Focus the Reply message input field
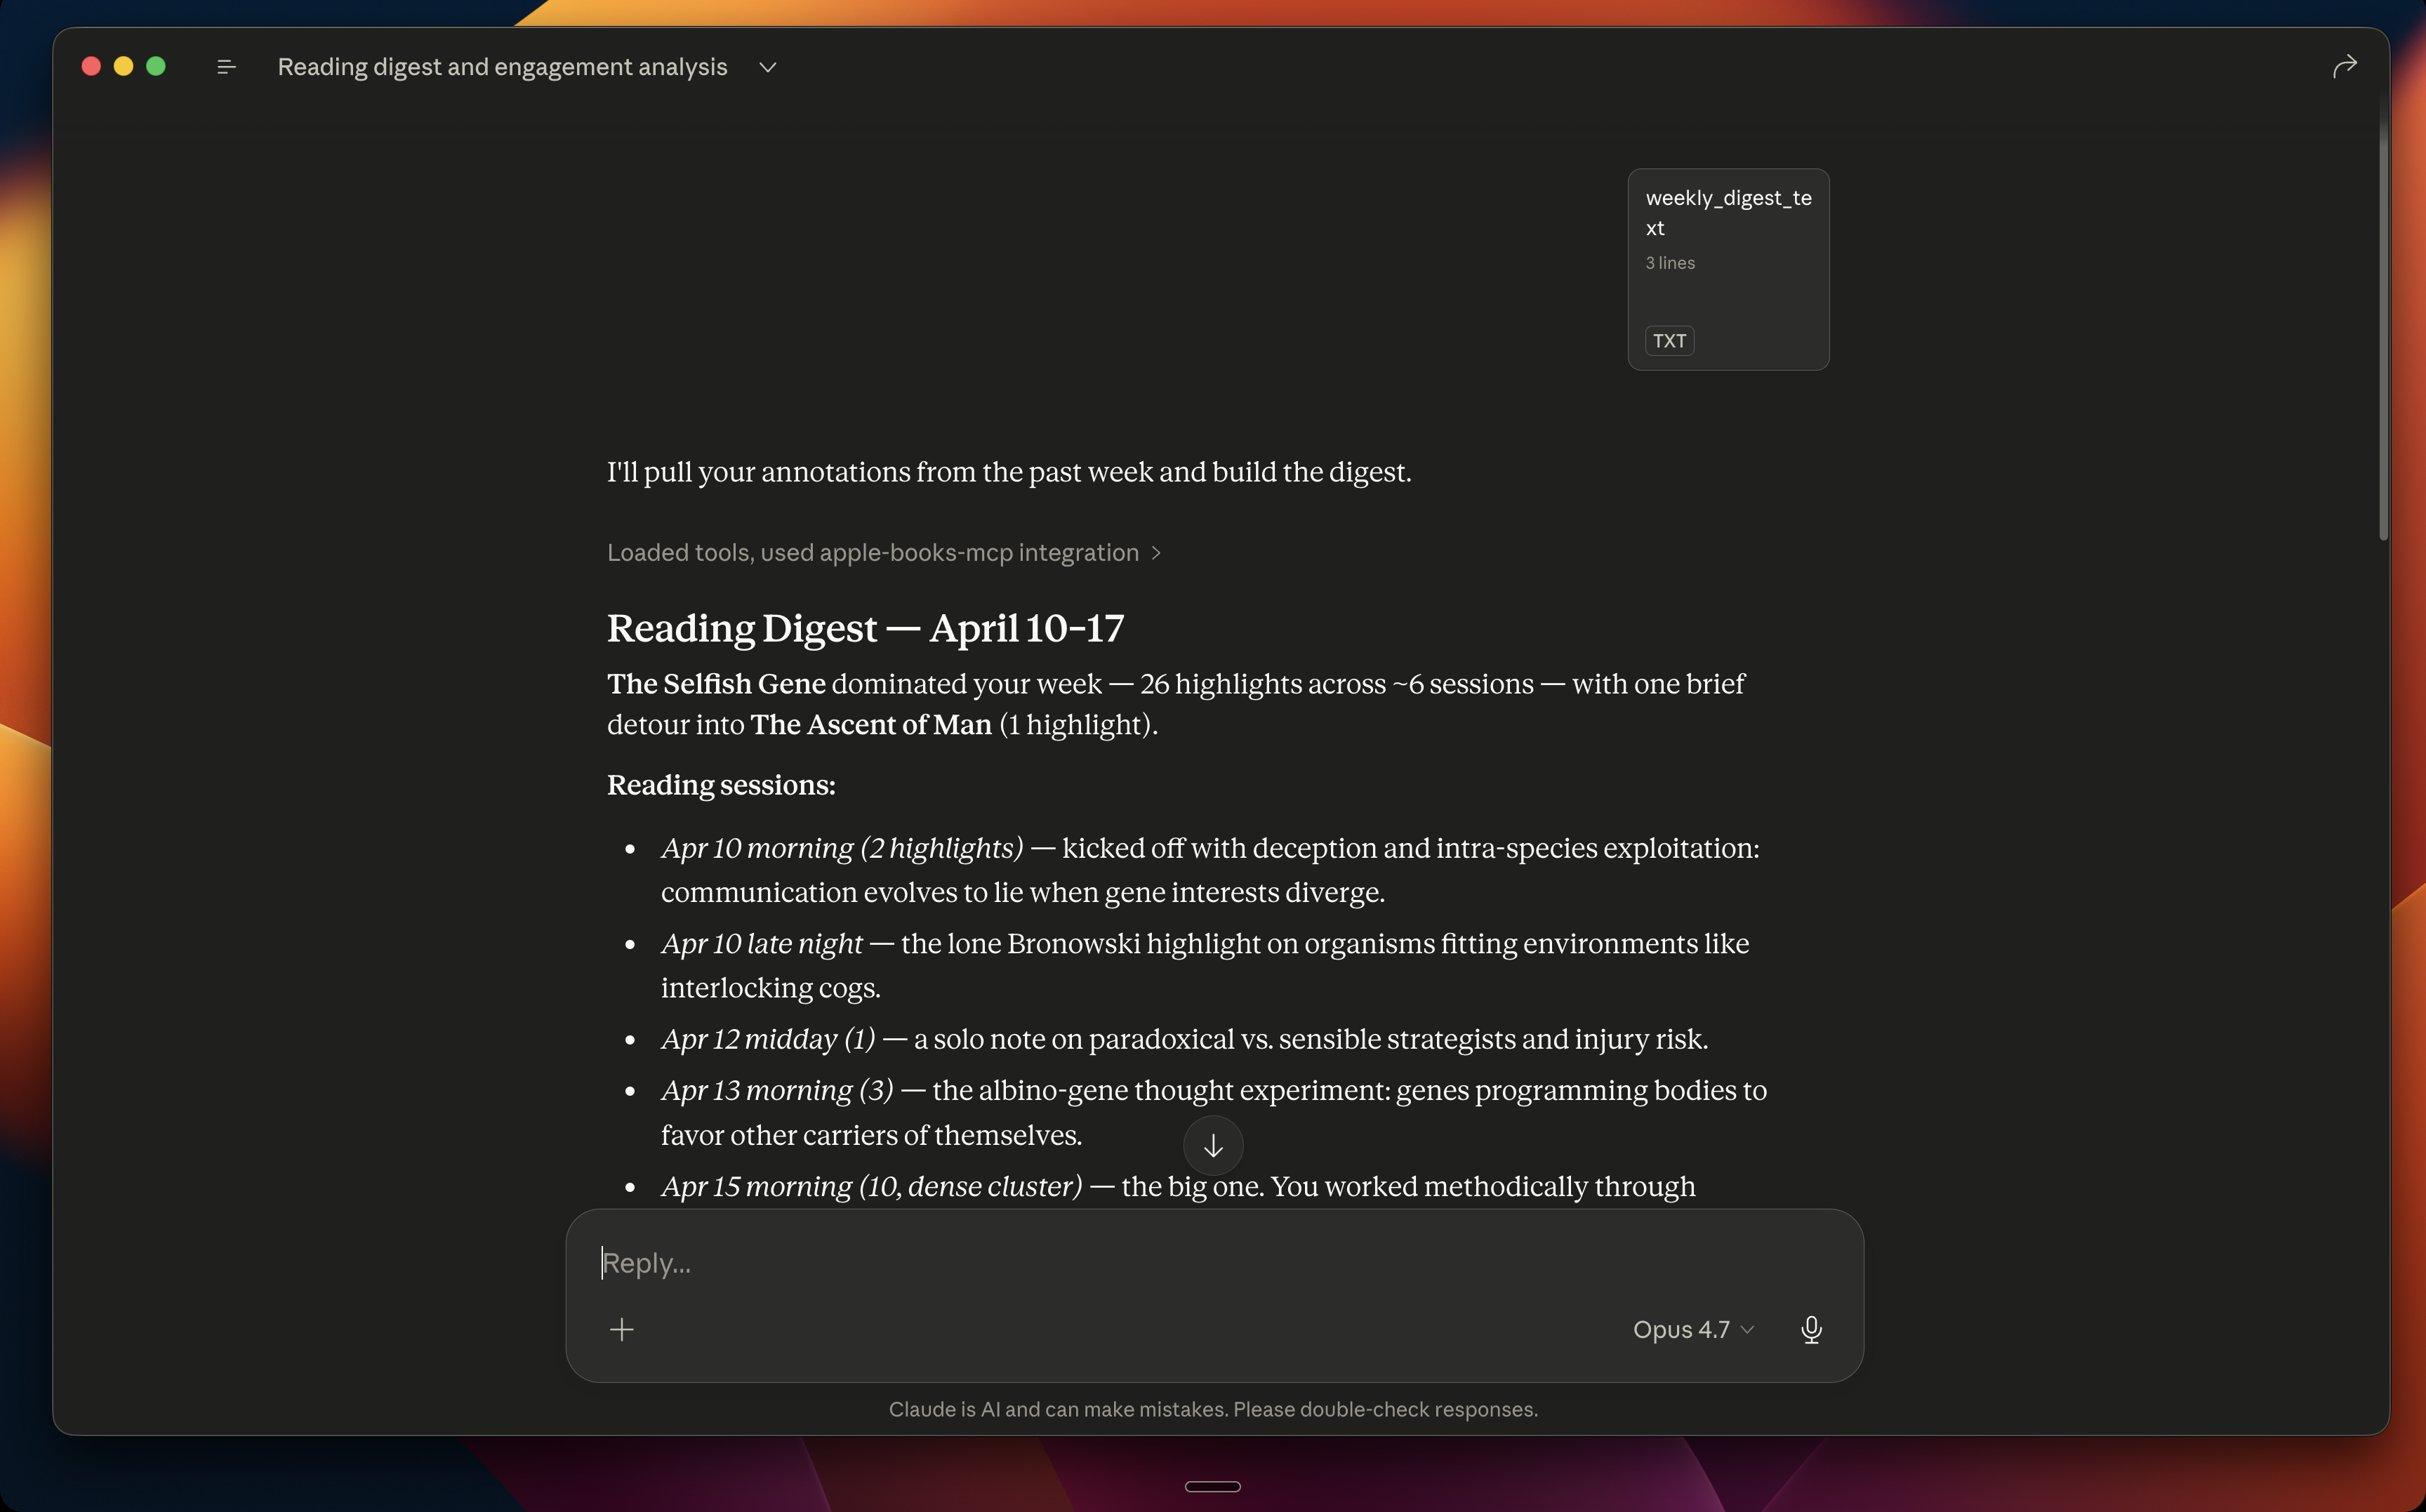 [x=1214, y=1263]
